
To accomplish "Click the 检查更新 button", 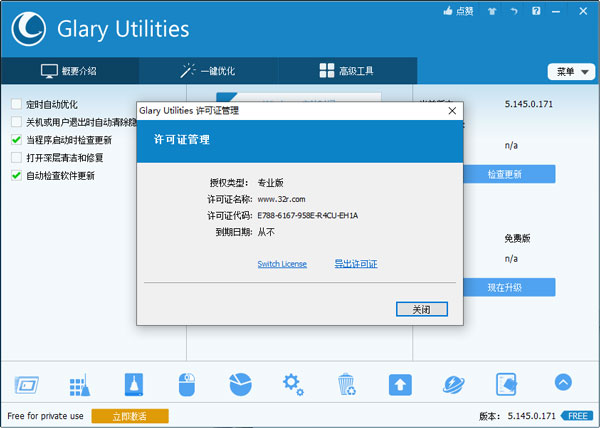I will coord(509,174).
